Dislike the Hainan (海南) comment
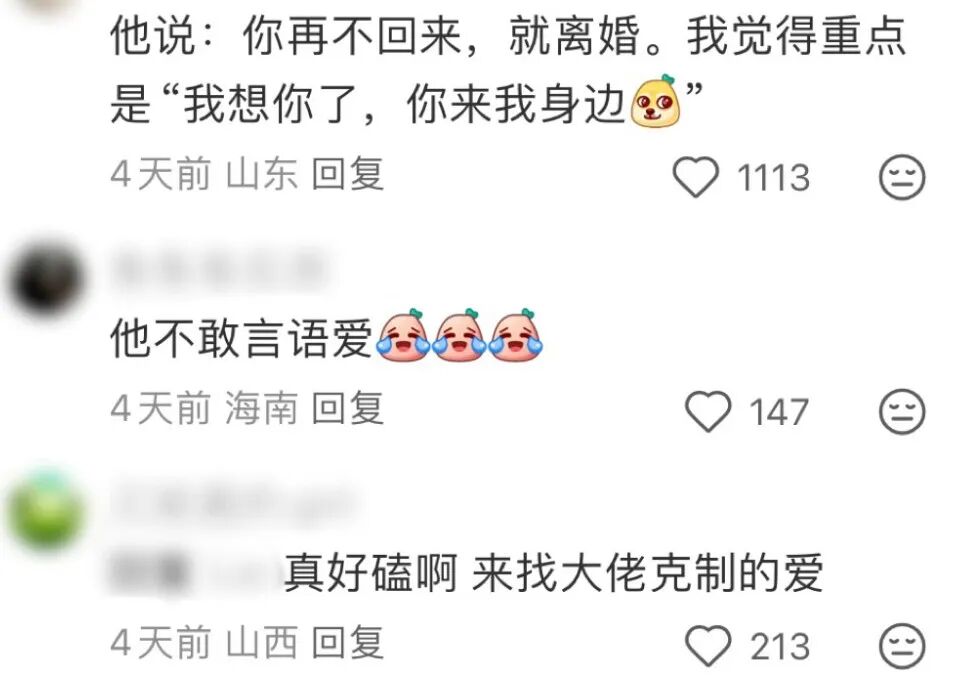 pos(902,411)
